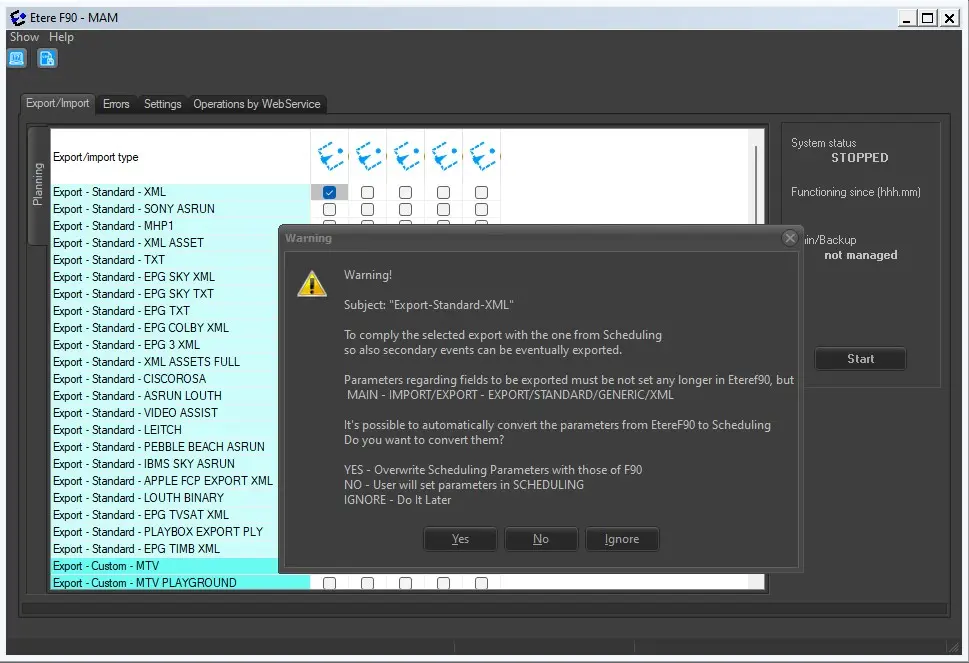Click the yellow warning triangle icon
The width and height of the screenshot is (969, 663).
[x=312, y=283]
